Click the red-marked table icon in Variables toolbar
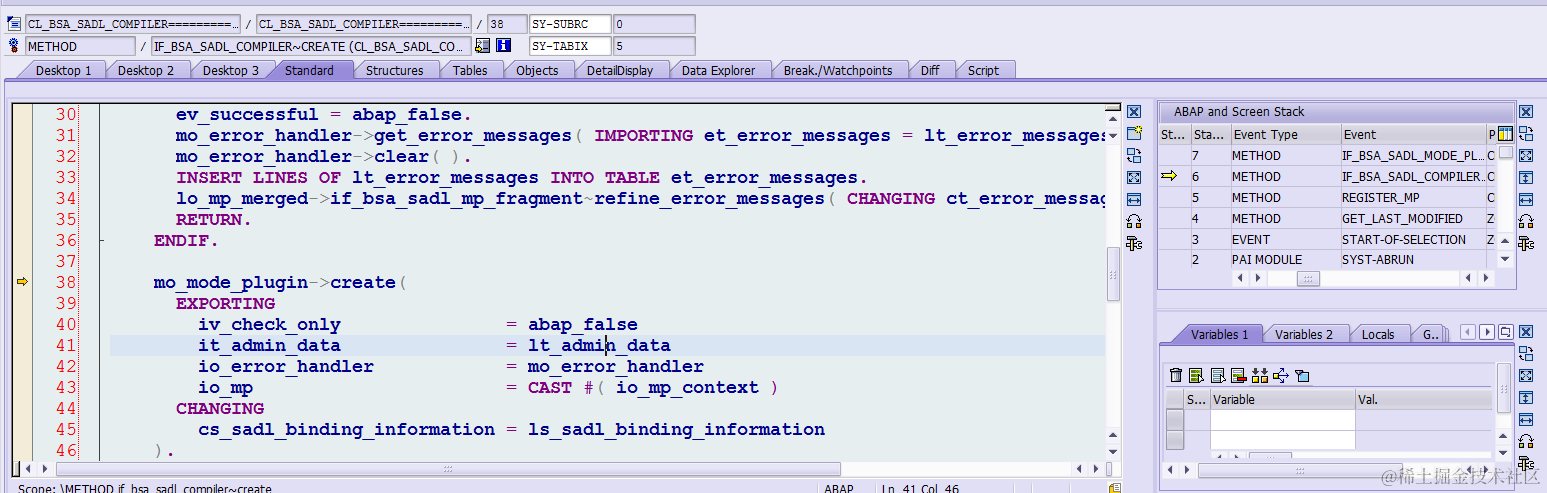Screen dimensions: 1547x493 (x=1239, y=376)
